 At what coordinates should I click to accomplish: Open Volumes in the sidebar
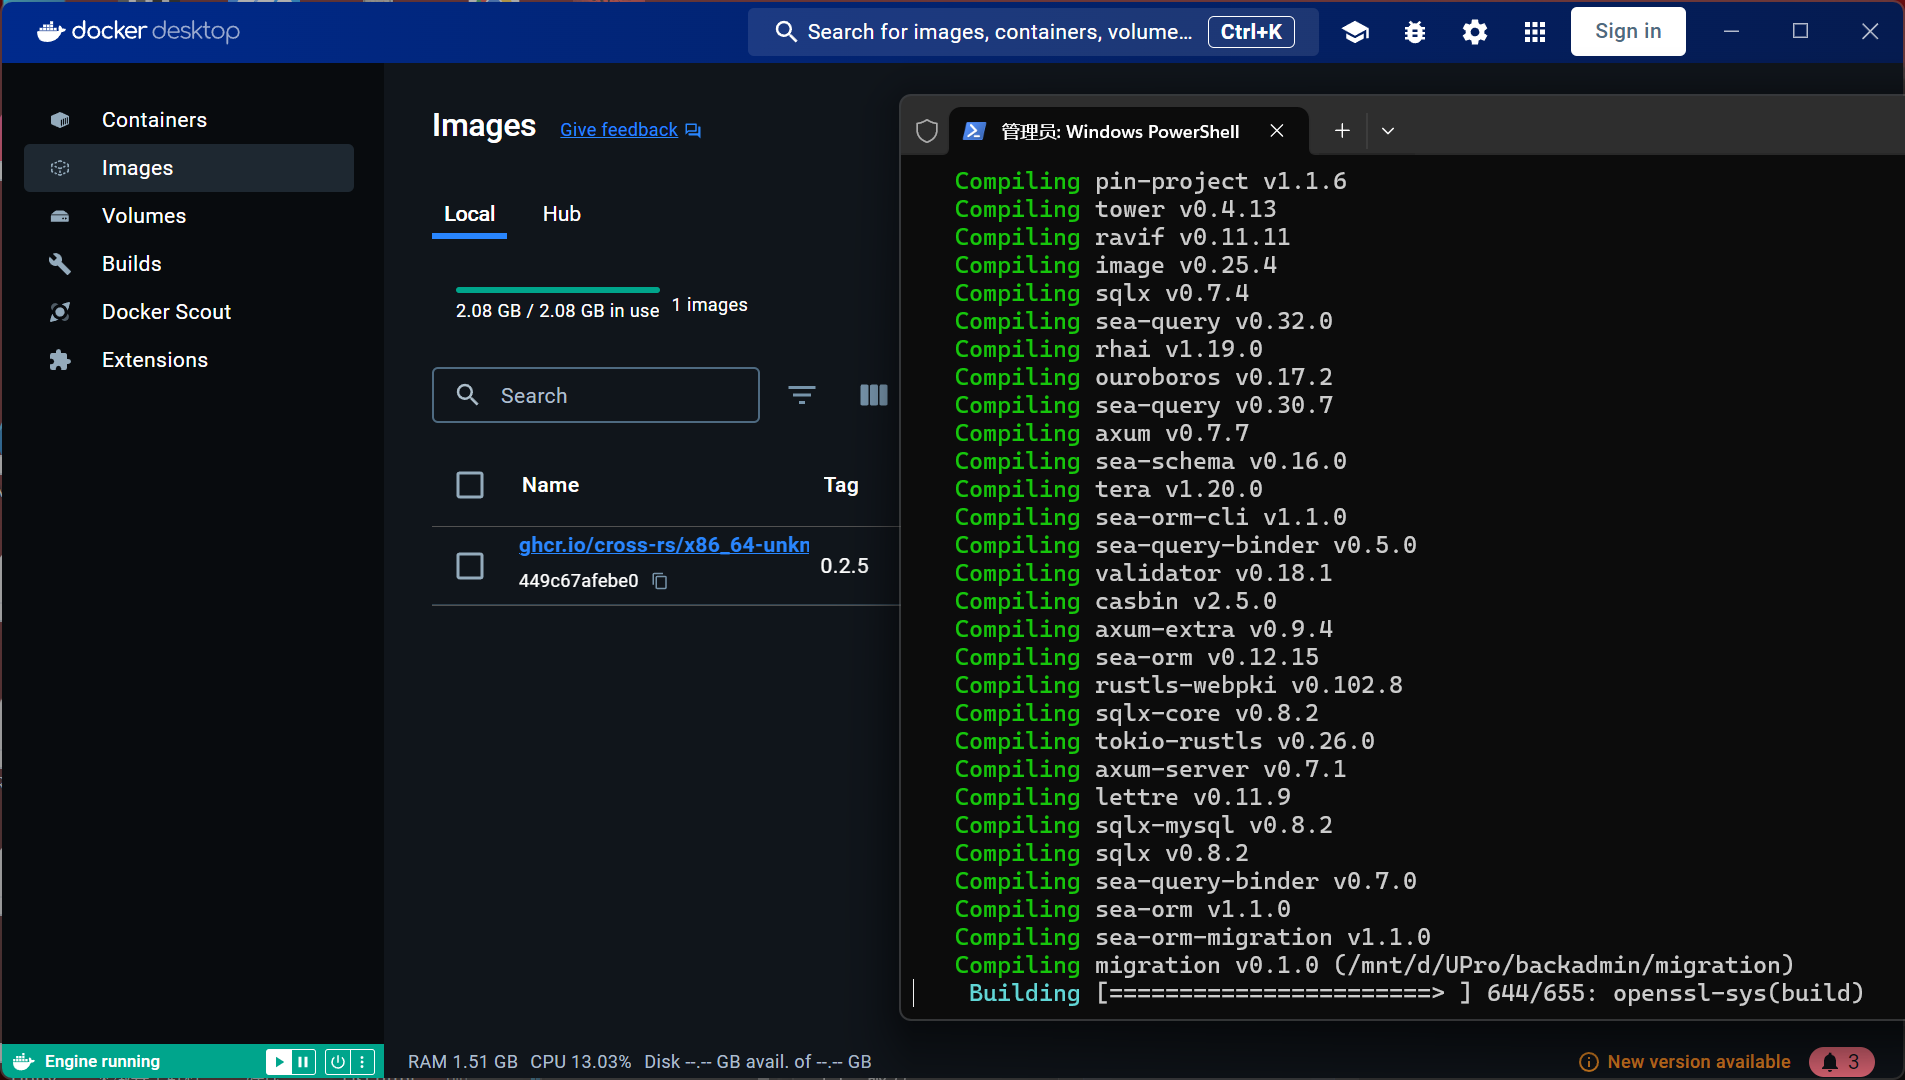(x=189, y=216)
